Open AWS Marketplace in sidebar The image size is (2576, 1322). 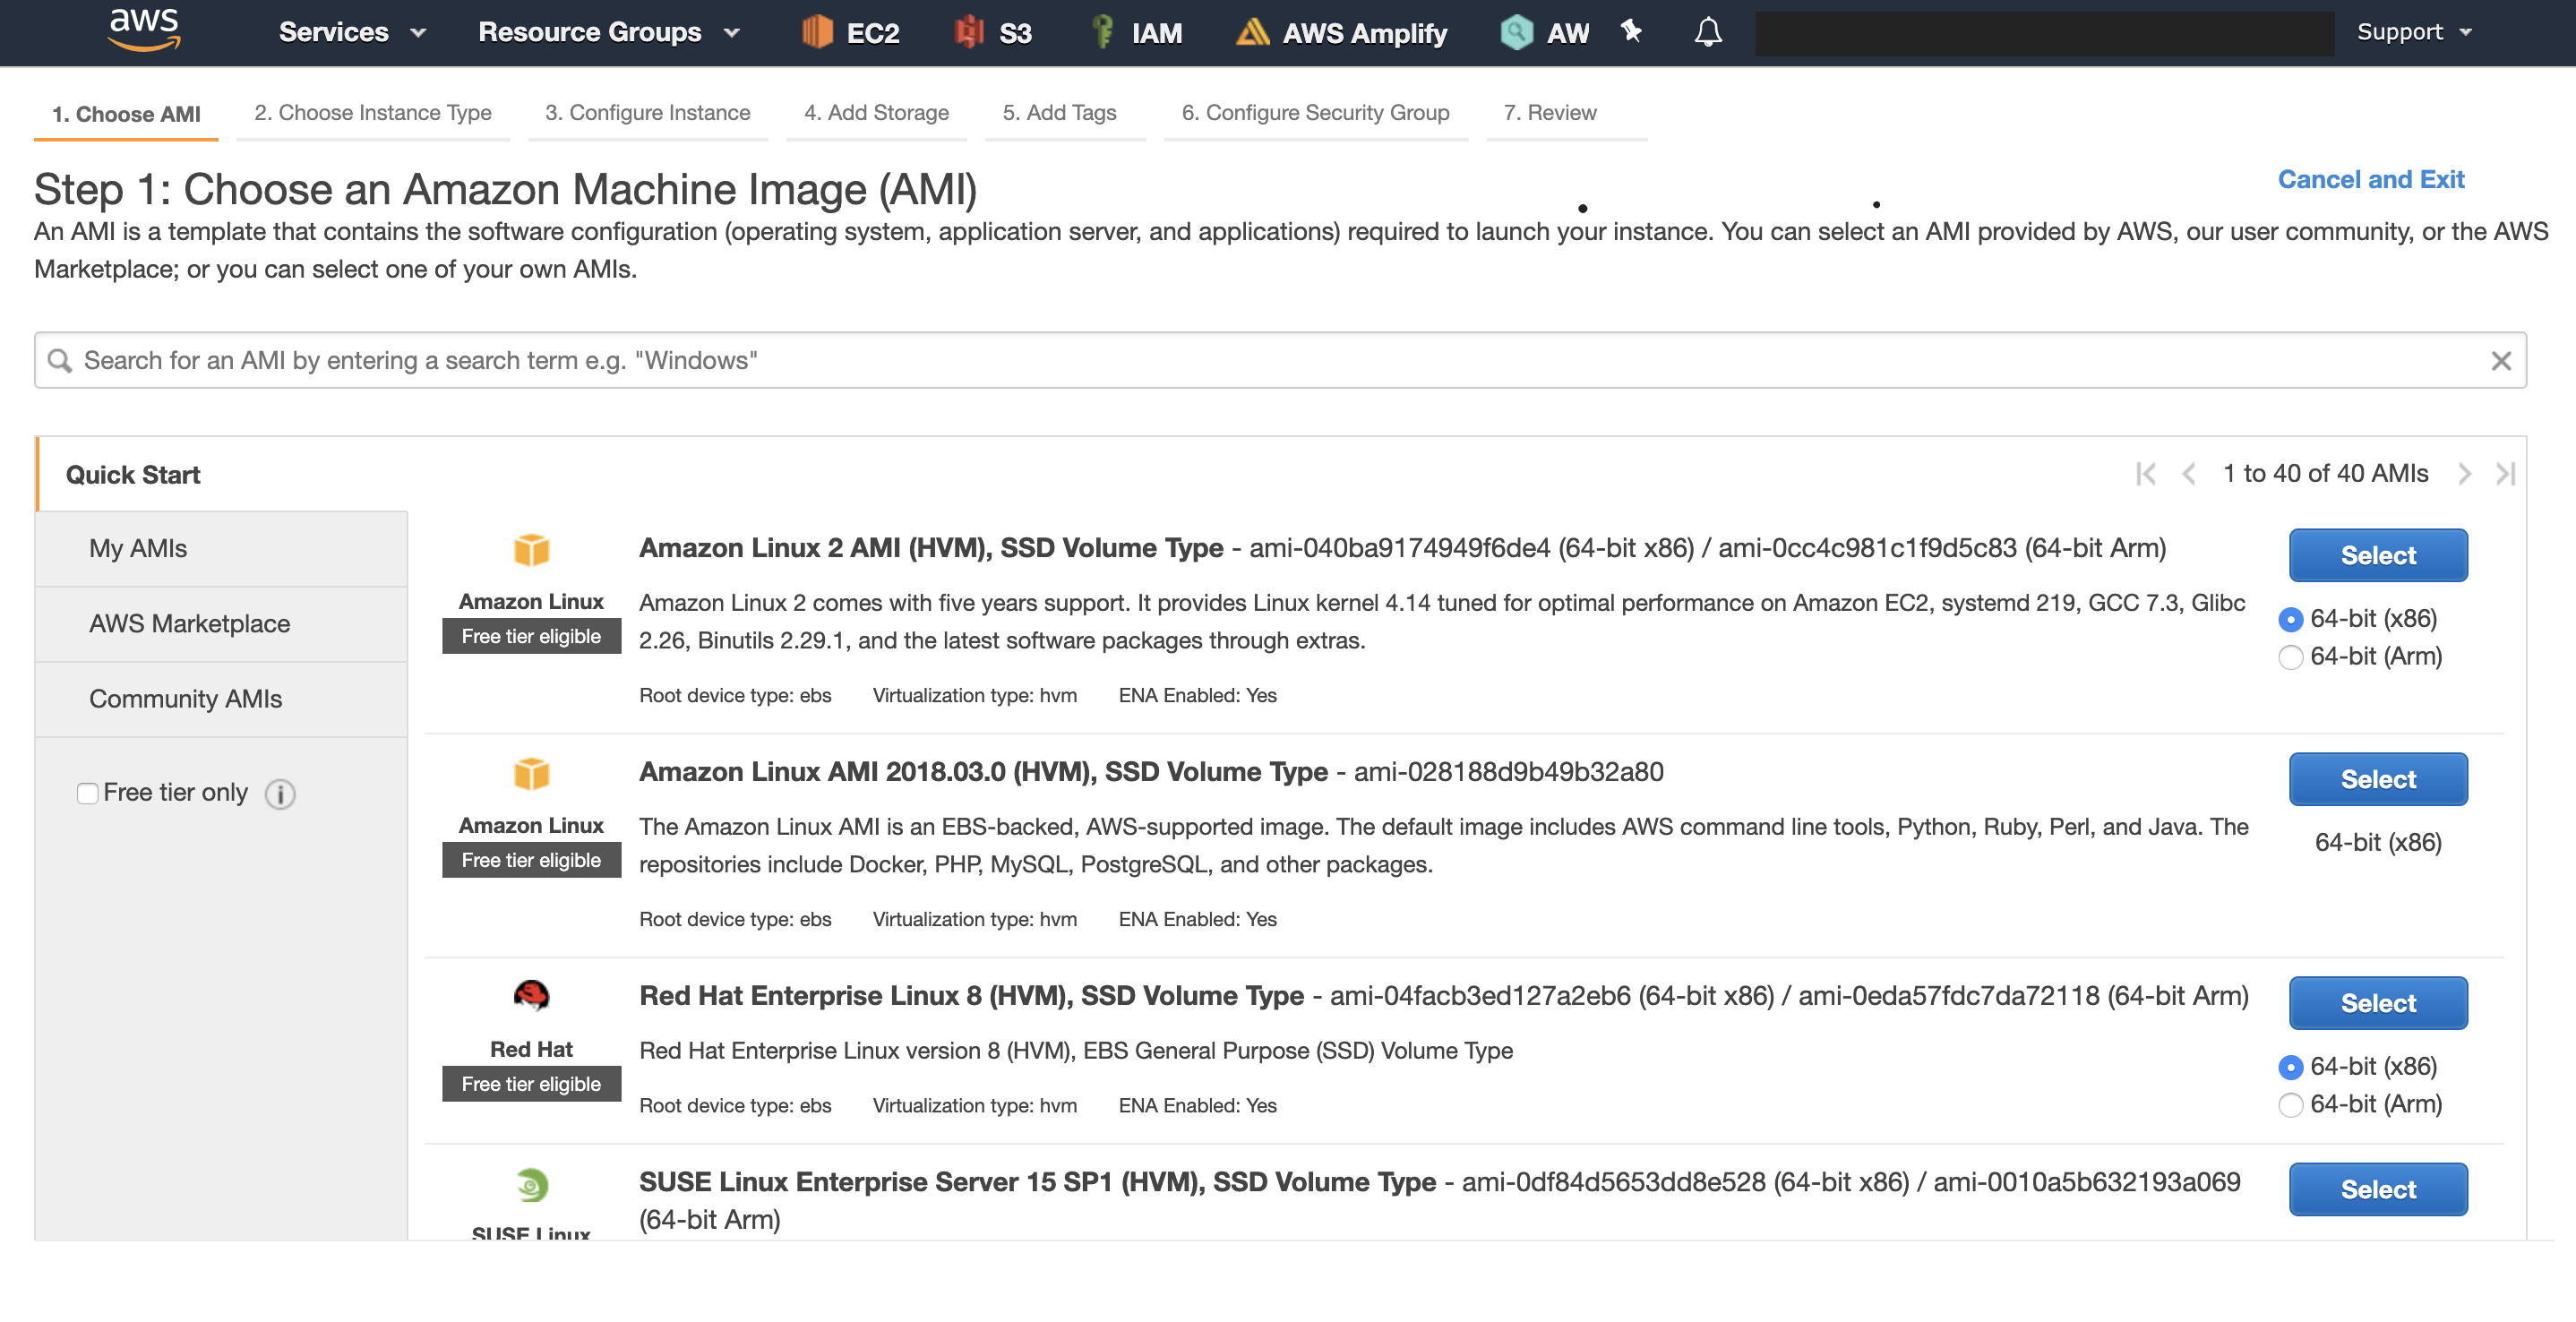pos(222,624)
